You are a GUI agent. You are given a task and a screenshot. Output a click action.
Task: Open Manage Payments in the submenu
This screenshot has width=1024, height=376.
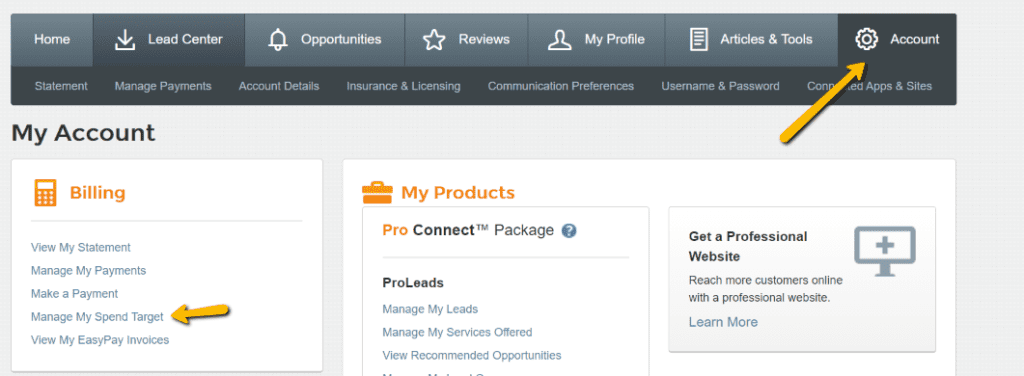click(163, 86)
